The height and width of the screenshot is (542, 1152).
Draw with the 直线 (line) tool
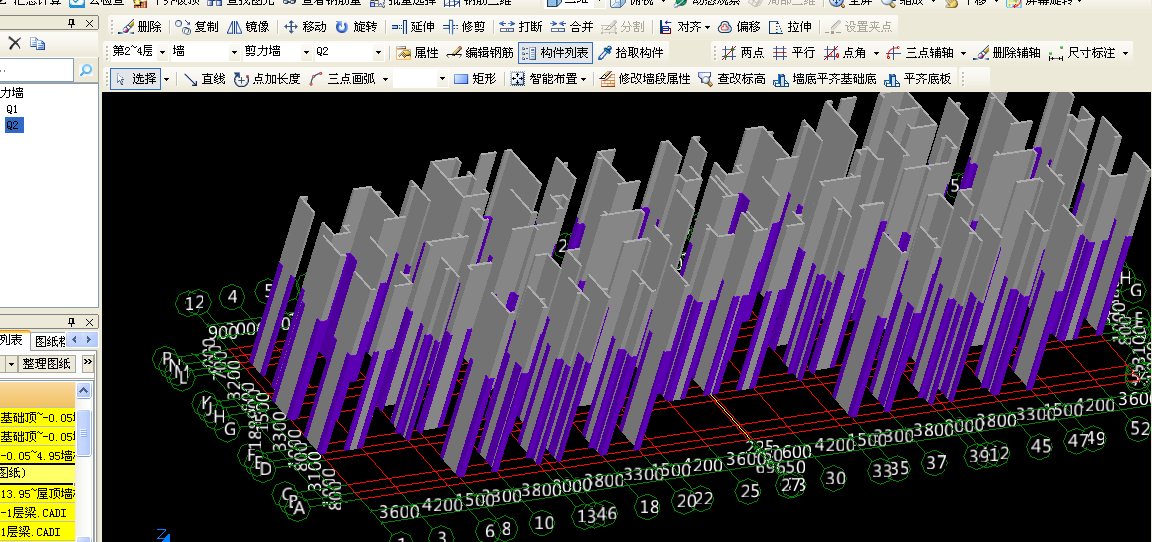204,79
